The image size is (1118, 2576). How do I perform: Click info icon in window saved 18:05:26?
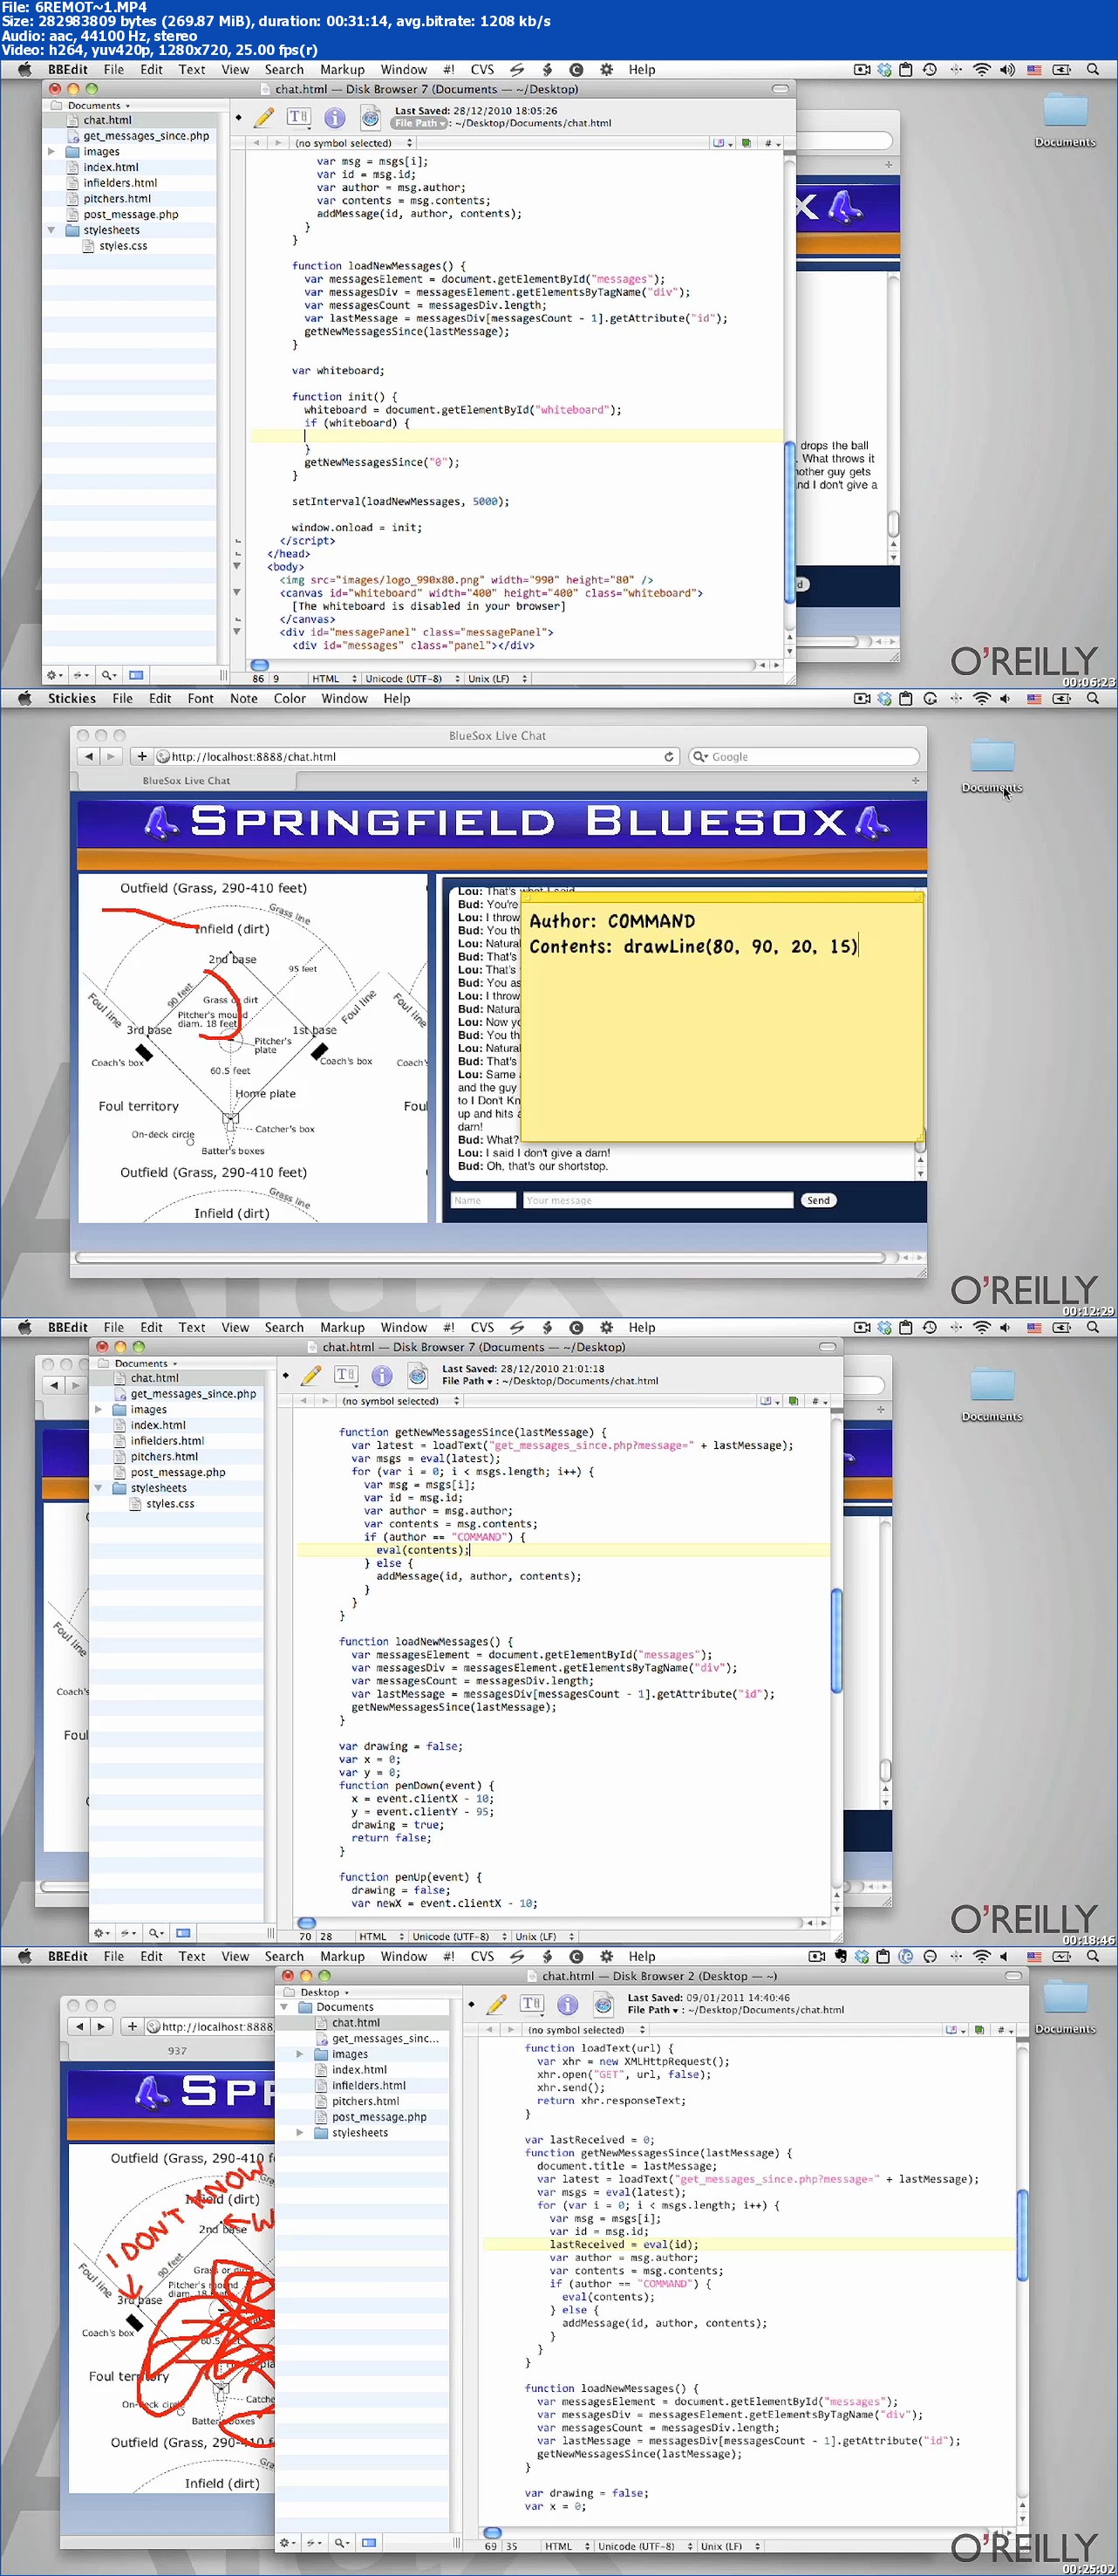[x=335, y=118]
